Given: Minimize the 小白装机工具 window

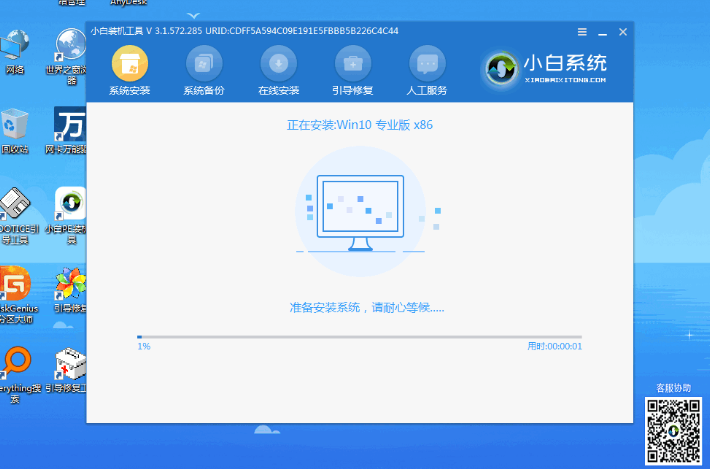Looking at the screenshot, I should pyautogui.click(x=602, y=33).
